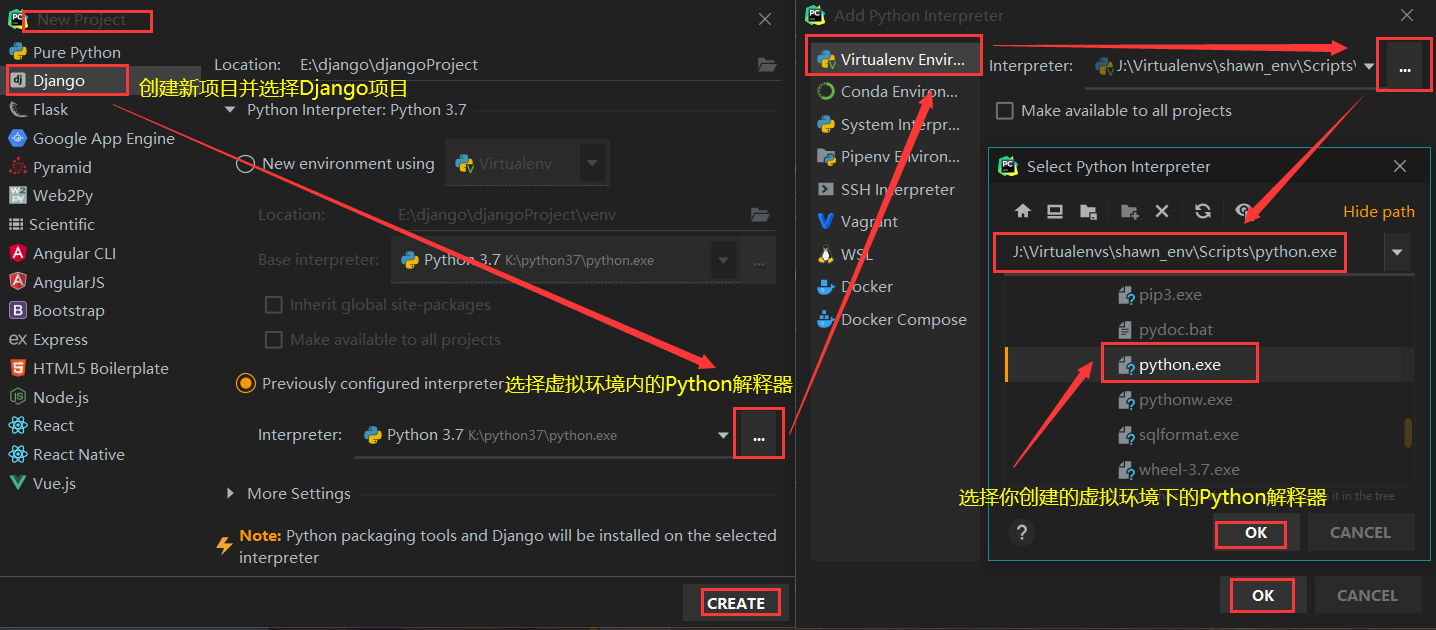Open the Virtualenv environment type dropdown
The image size is (1436, 630).
(592, 163)
